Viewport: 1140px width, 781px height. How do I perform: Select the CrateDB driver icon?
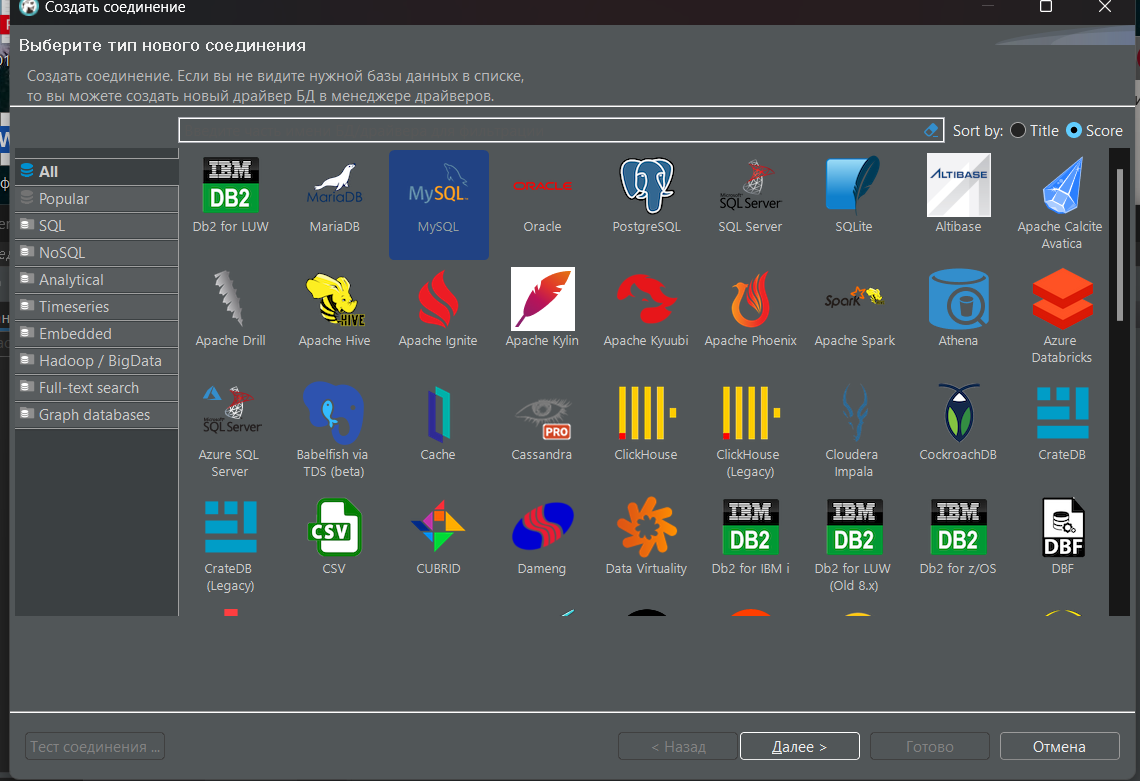click(1062, 412)
